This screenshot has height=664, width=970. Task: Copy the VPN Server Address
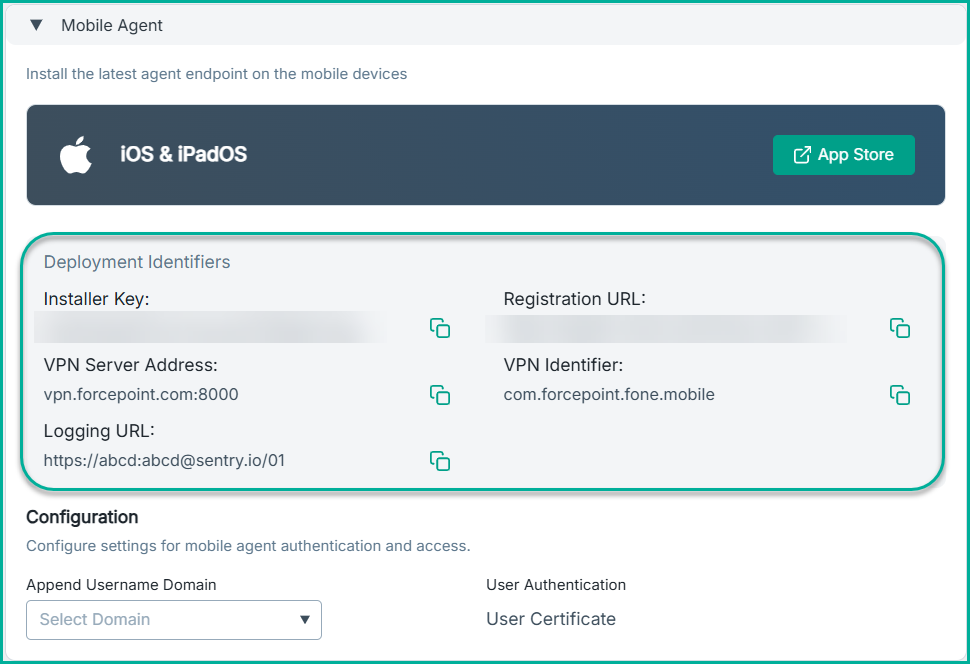440,395
